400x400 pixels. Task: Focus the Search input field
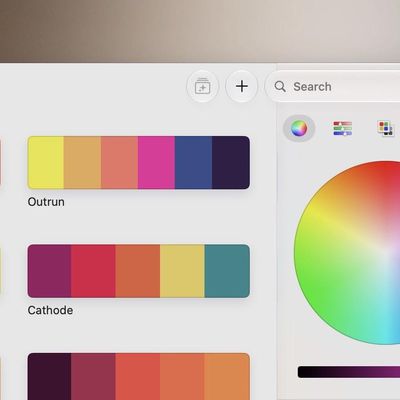333,87
